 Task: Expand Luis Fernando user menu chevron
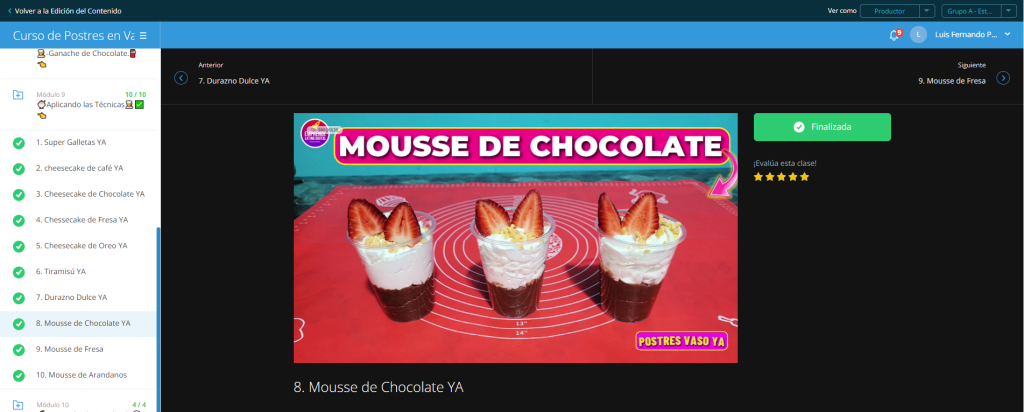click(1007, 35)
